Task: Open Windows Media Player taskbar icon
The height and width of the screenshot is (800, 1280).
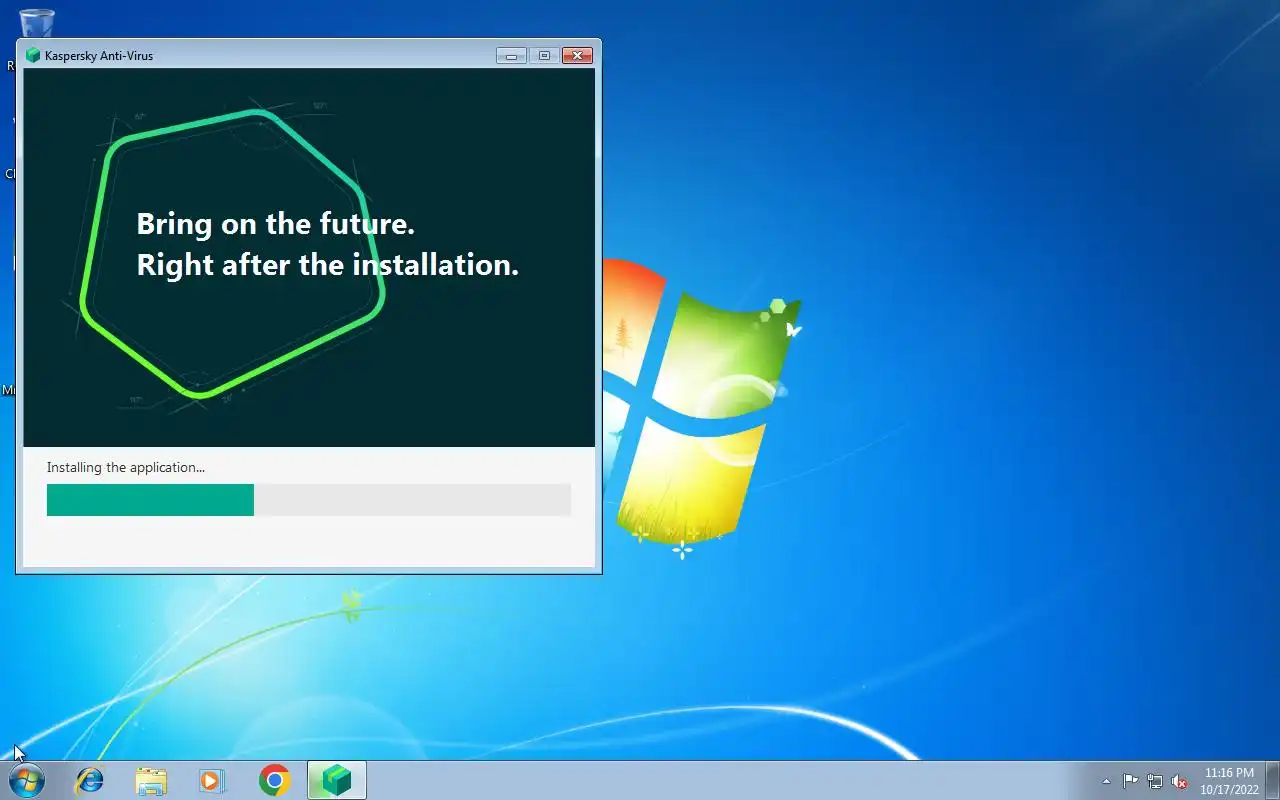Action: (212, 780)
